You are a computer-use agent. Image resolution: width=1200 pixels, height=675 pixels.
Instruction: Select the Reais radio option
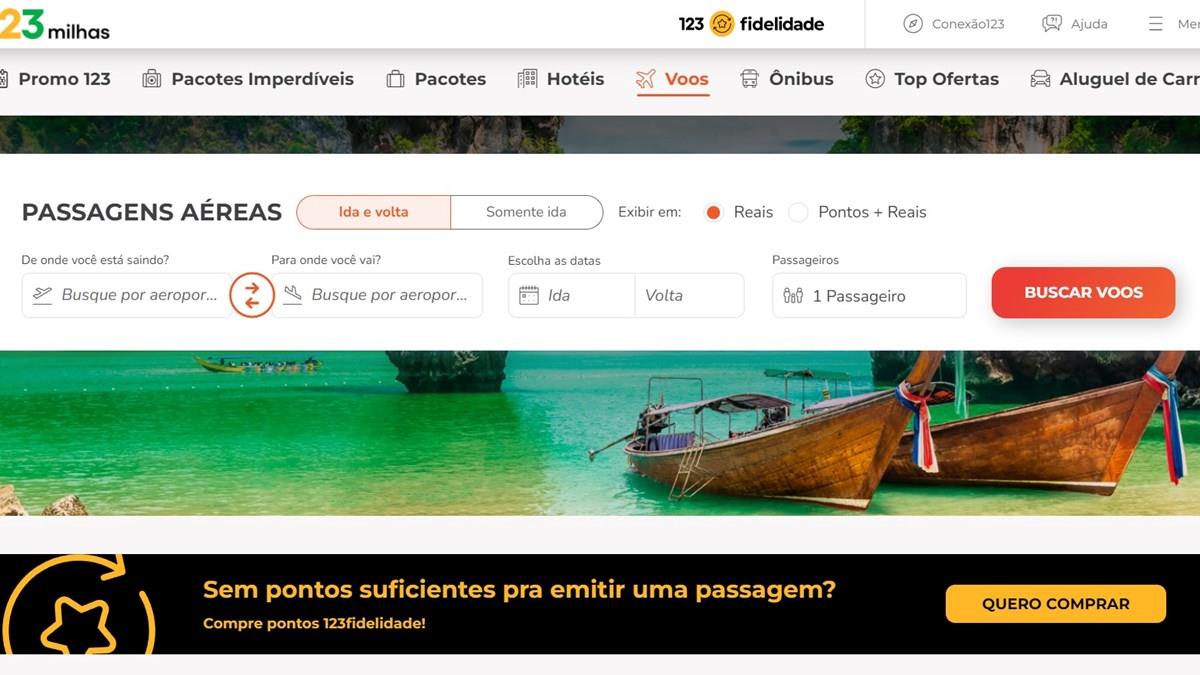point(713,212)
